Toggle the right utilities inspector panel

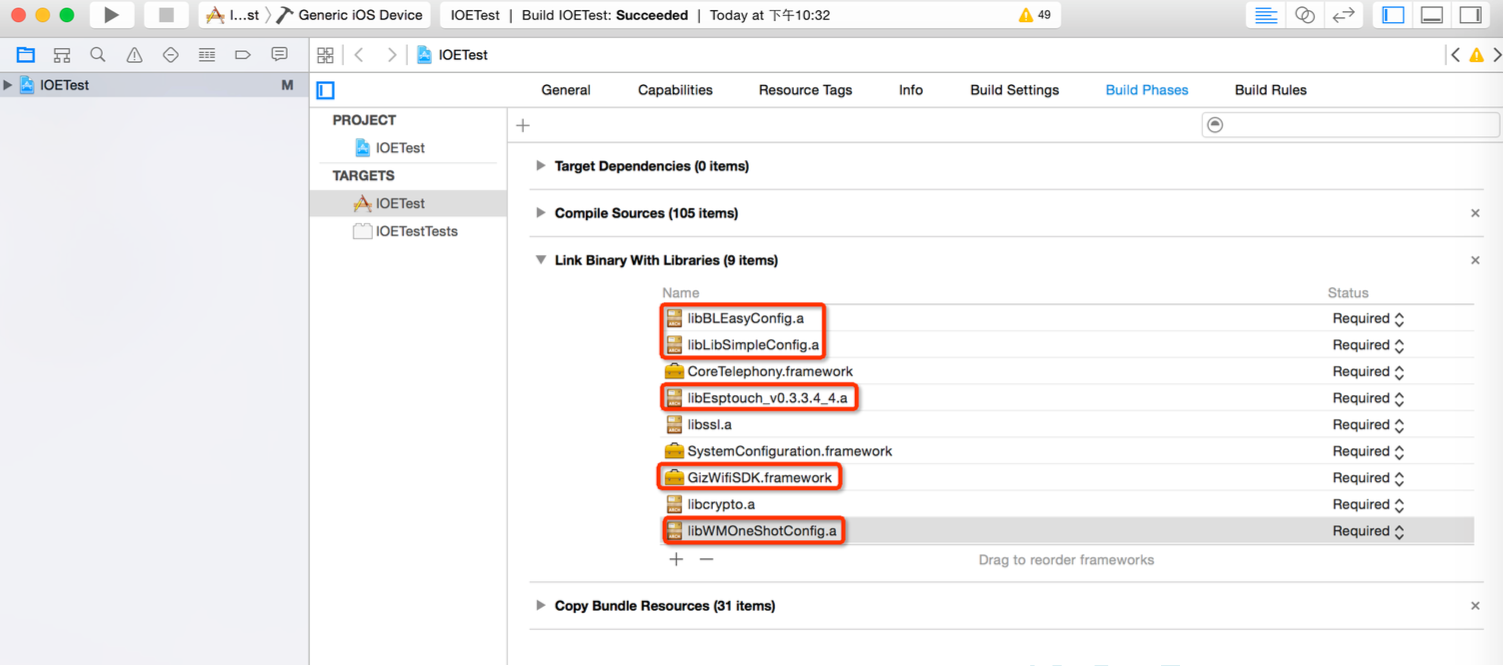(x=1470, y=14)
